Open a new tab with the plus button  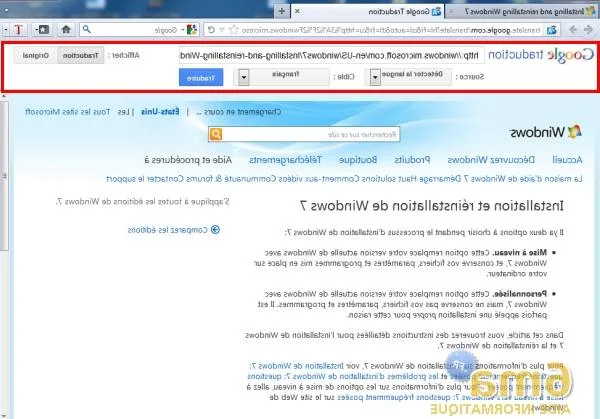point(282,11)
